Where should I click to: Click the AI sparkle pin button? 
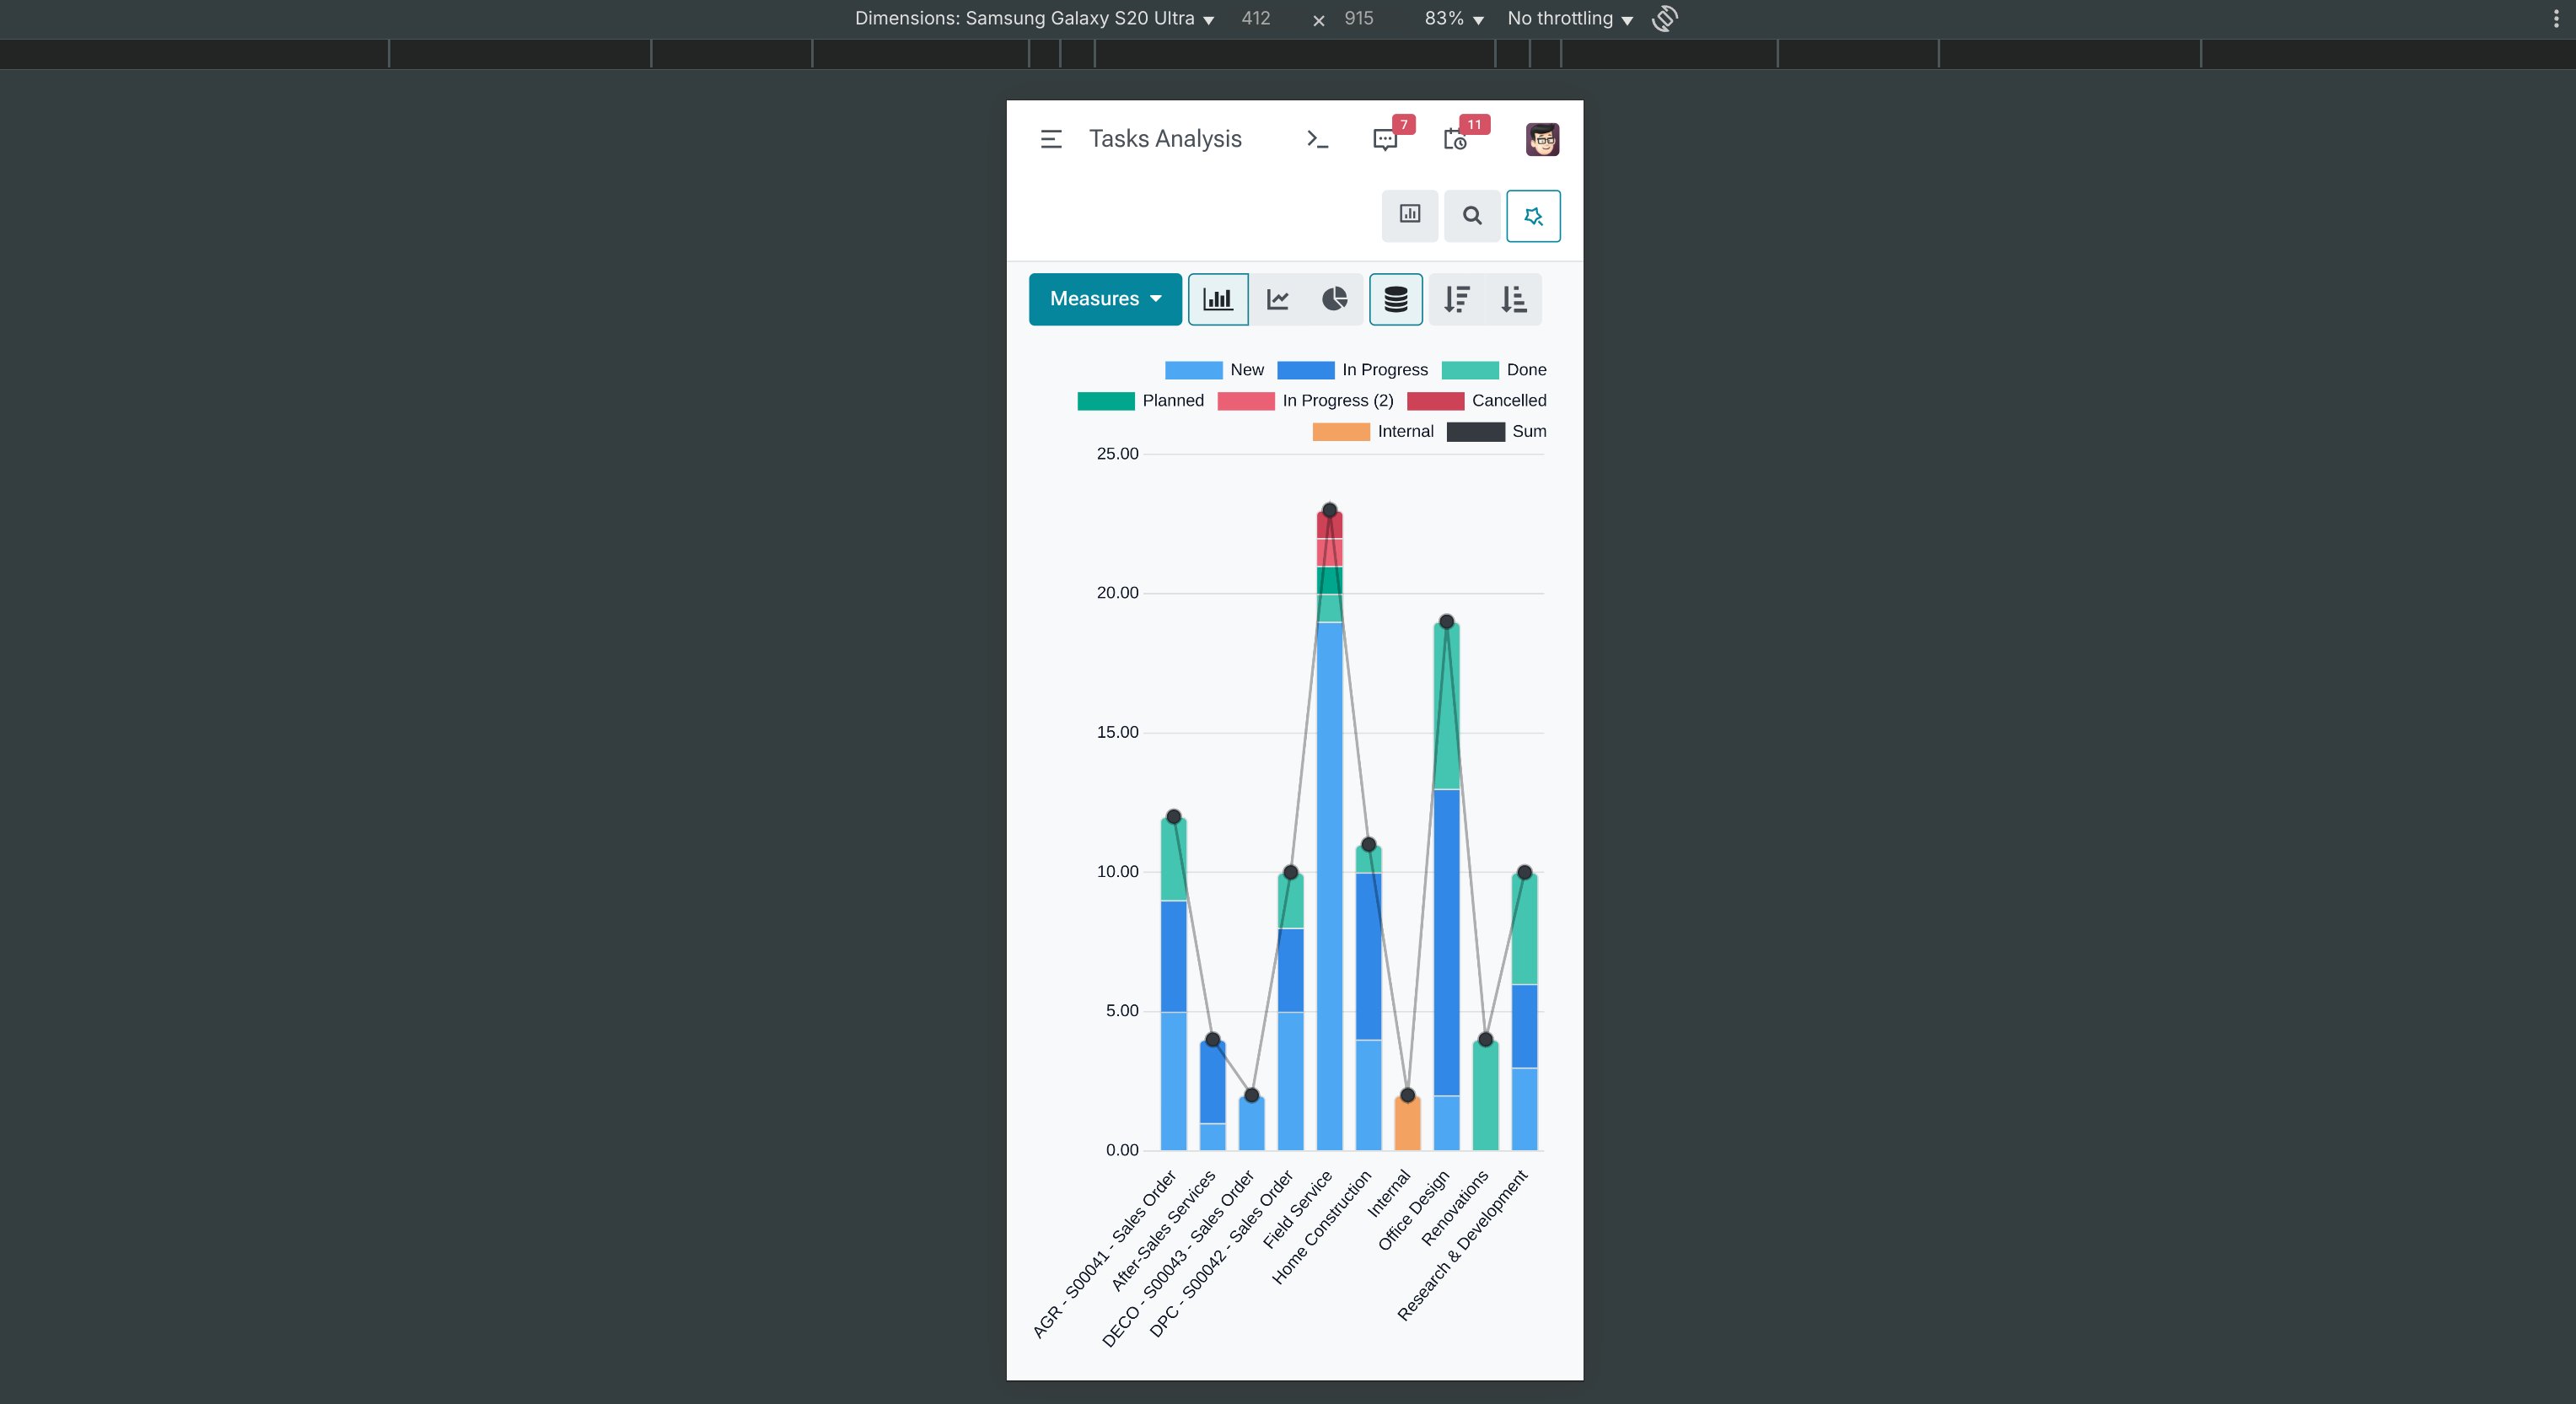[1533, 215]
